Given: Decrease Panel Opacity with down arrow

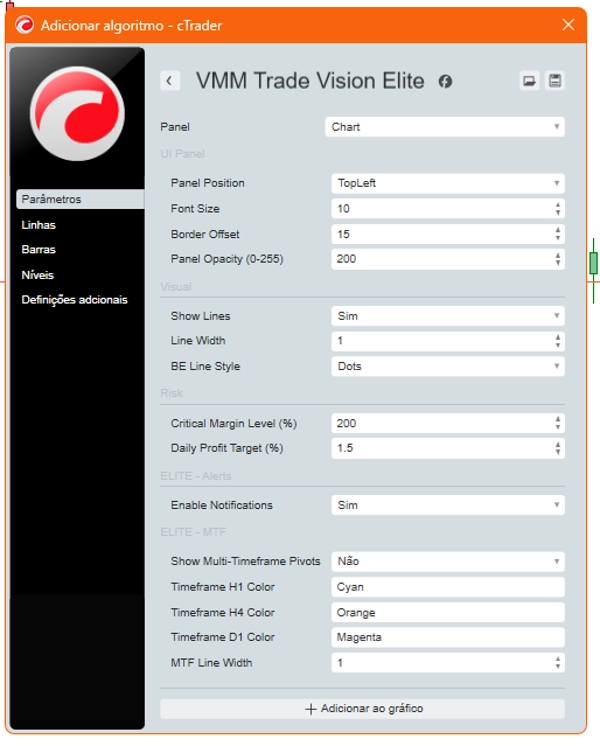Looking at the screenshot, I should (558, 263).
